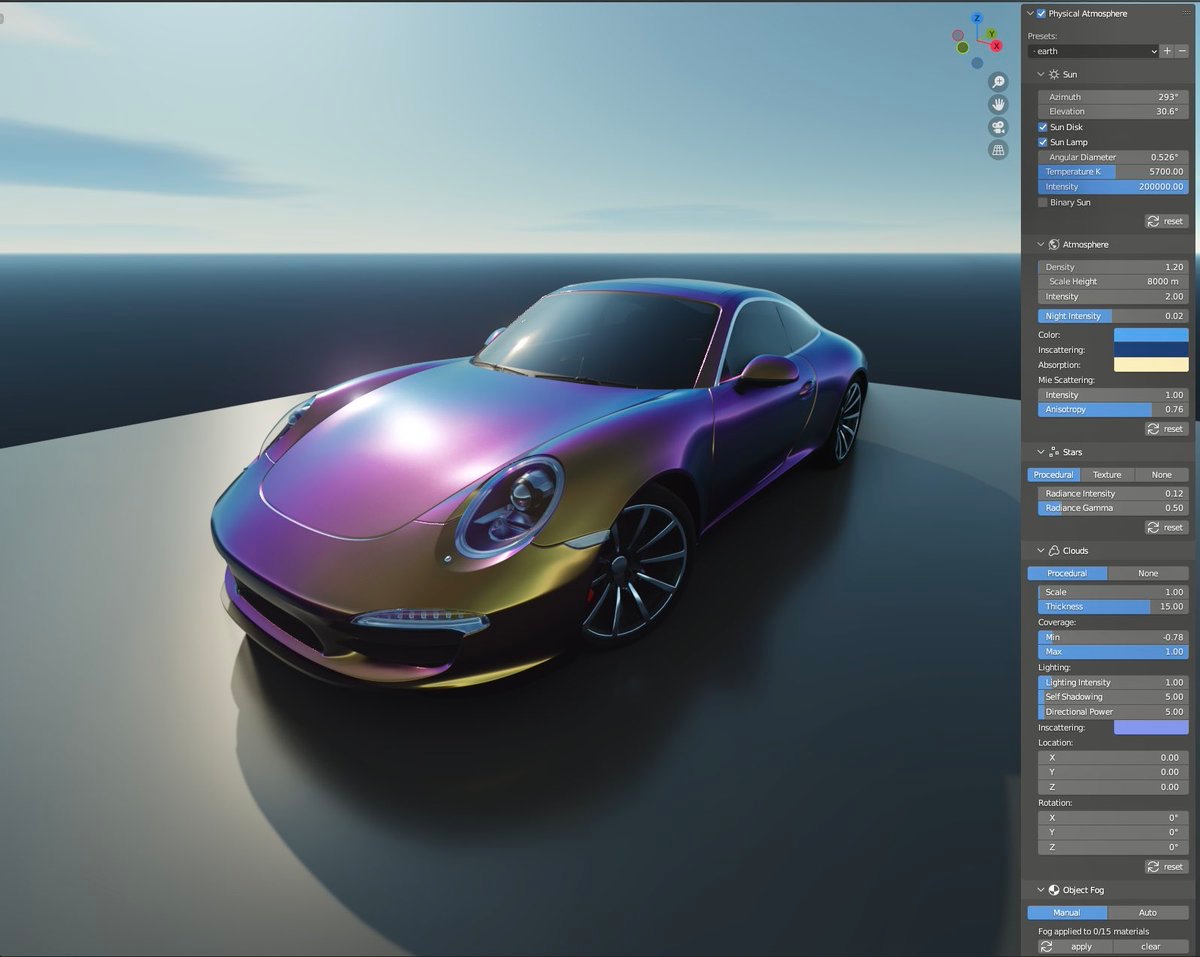Click the Night Intensity slider
The height and width of the screenshot is (957, 1200).
[1113, 316]
